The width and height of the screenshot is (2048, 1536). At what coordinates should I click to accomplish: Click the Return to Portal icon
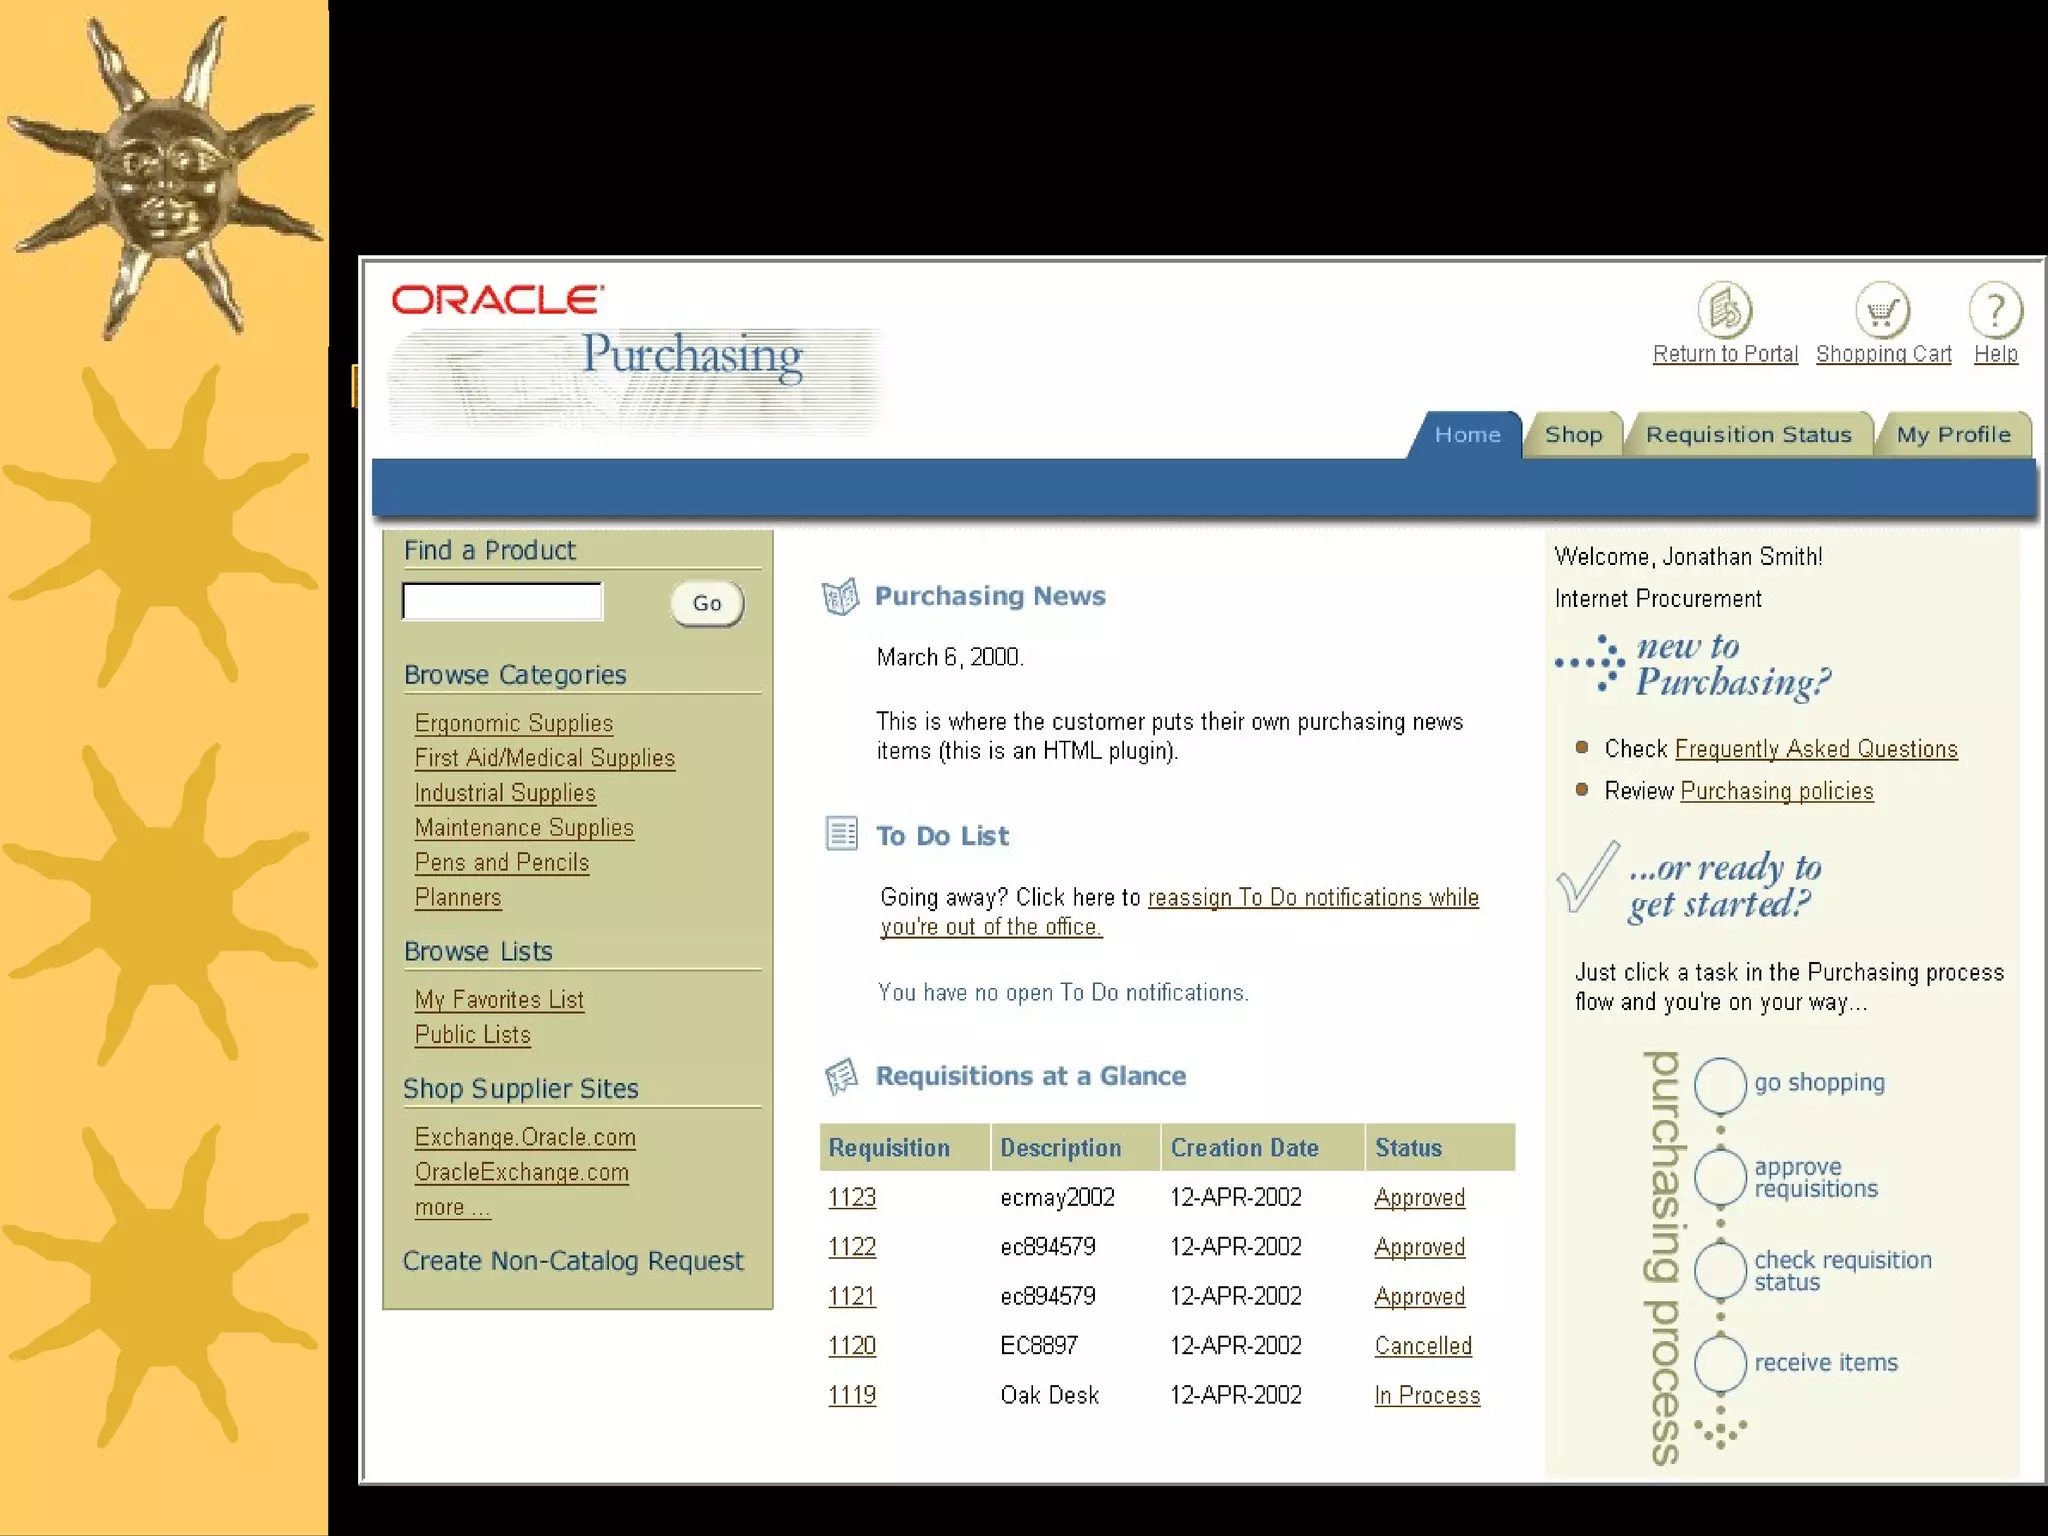tap(1725, 310)
